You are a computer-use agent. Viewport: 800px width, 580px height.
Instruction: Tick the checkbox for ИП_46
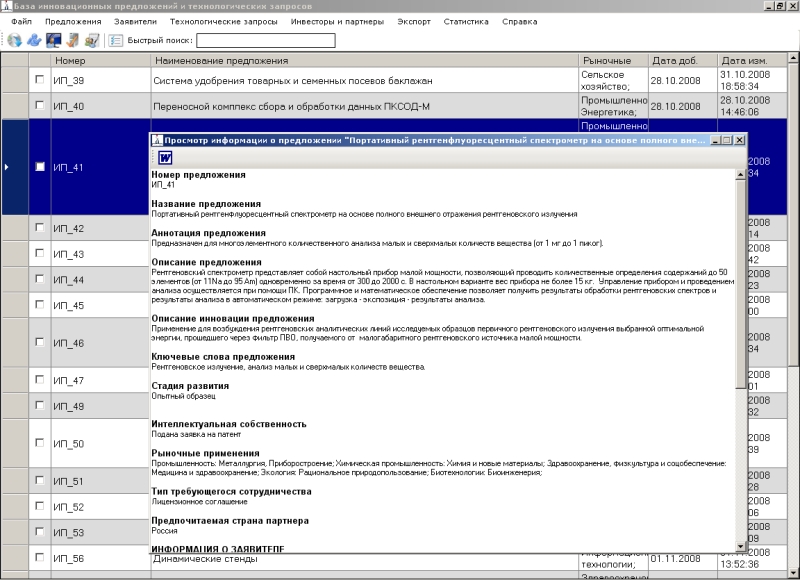pos(40,342)
